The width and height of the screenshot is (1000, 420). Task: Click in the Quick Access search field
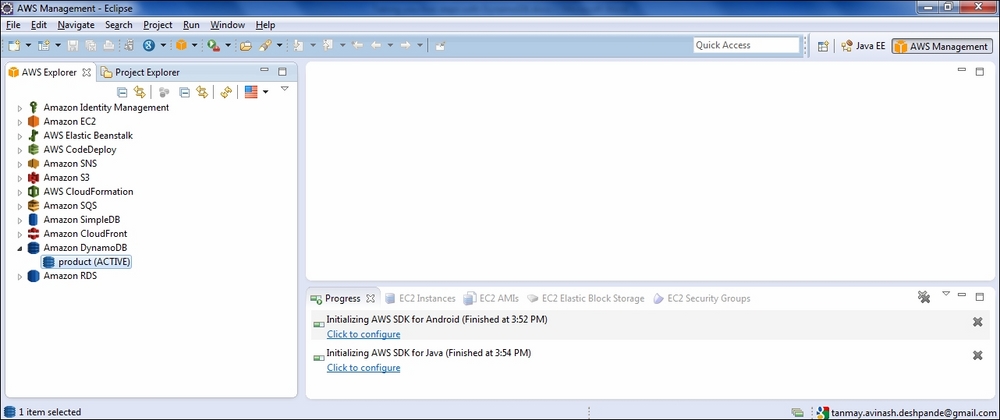point(745,45)
